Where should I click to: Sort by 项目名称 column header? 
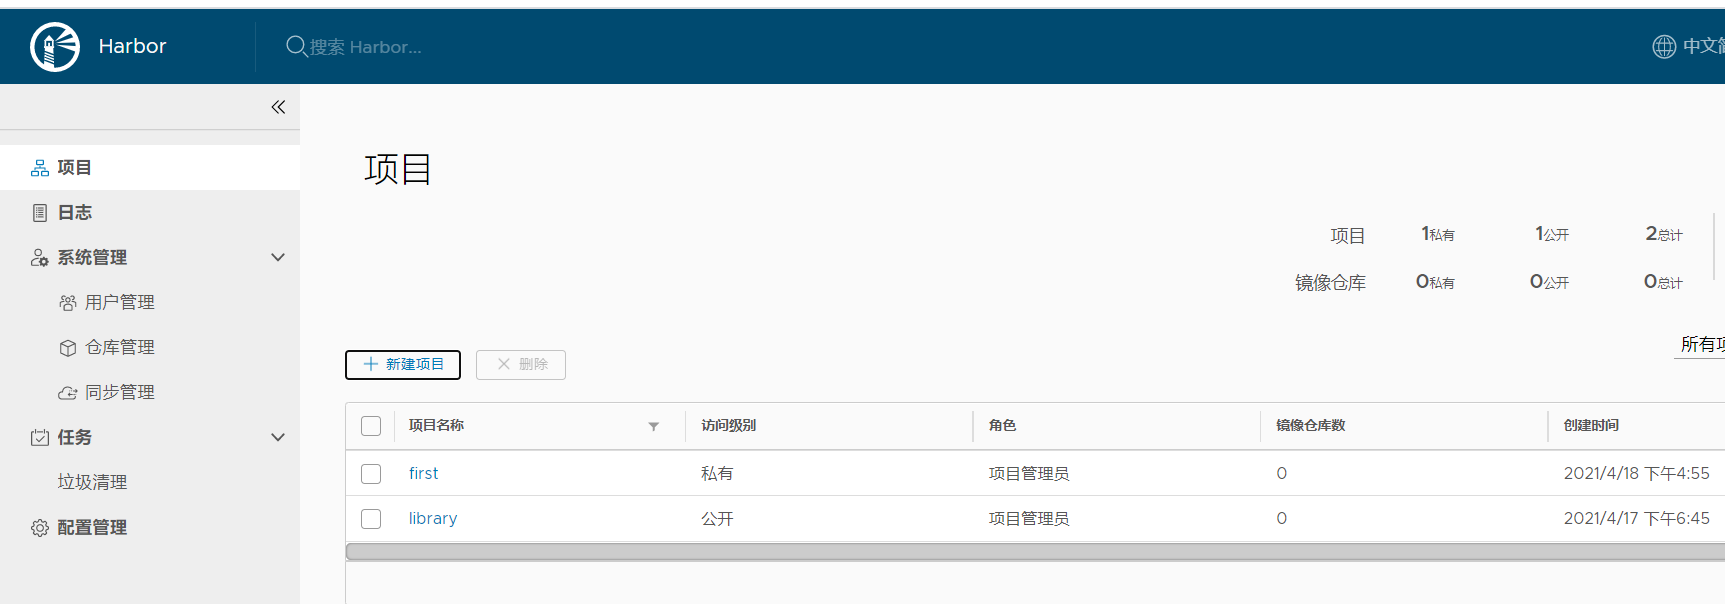(436, 426)
